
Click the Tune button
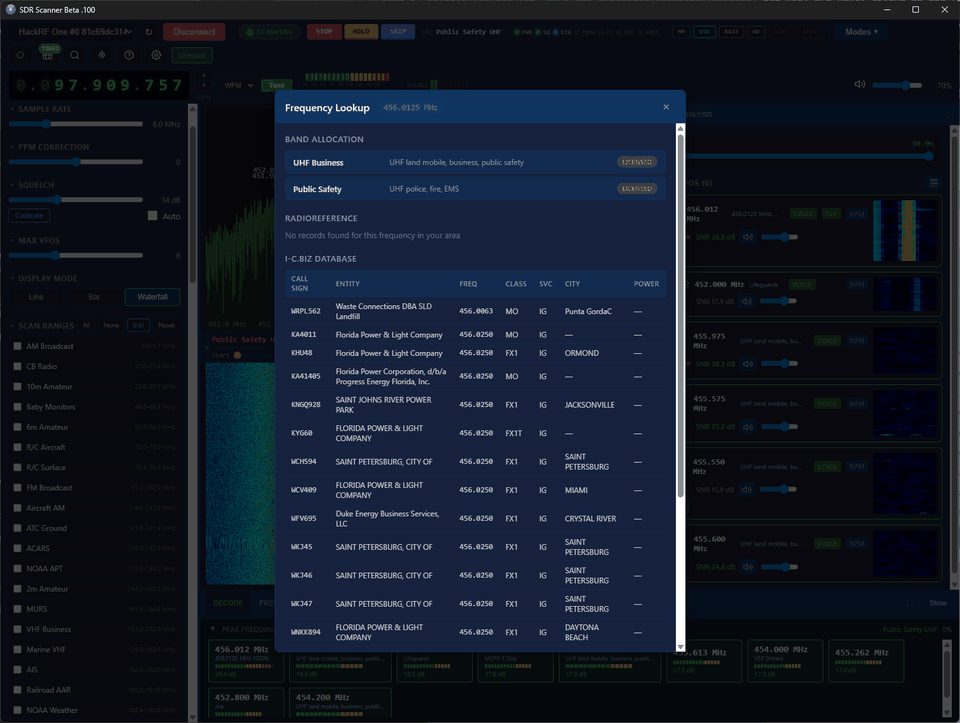point(277,85)
